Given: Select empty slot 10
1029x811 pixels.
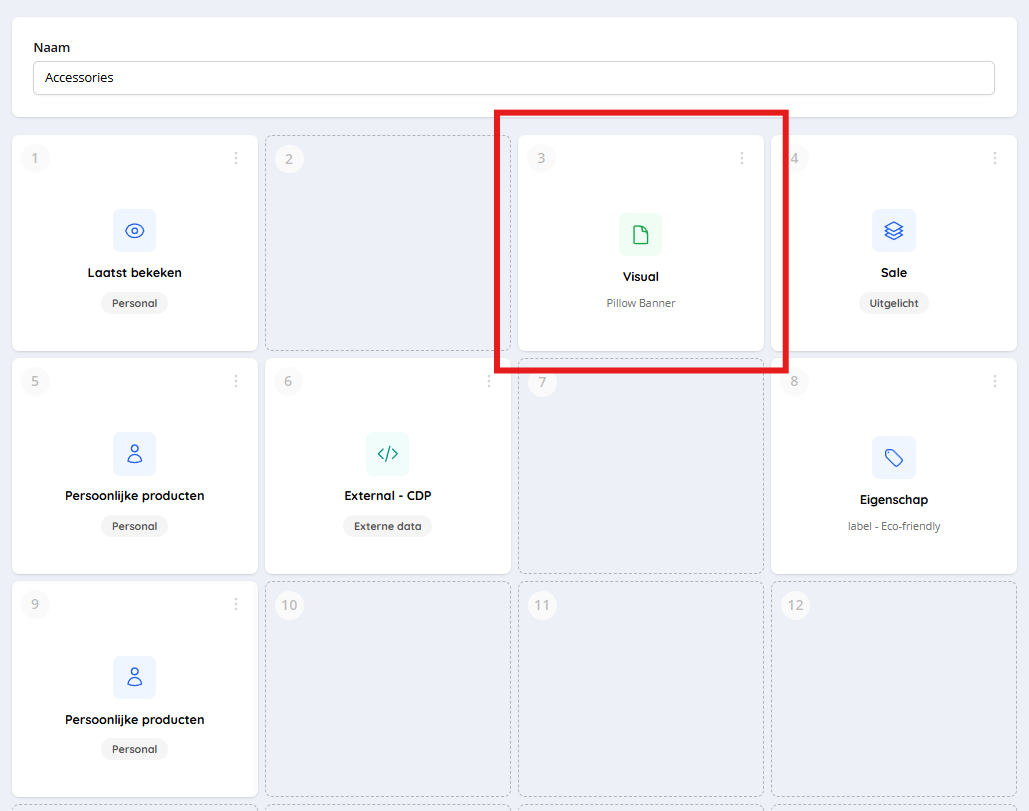Looking at the screenshot, I should click(x=388, y=689).
